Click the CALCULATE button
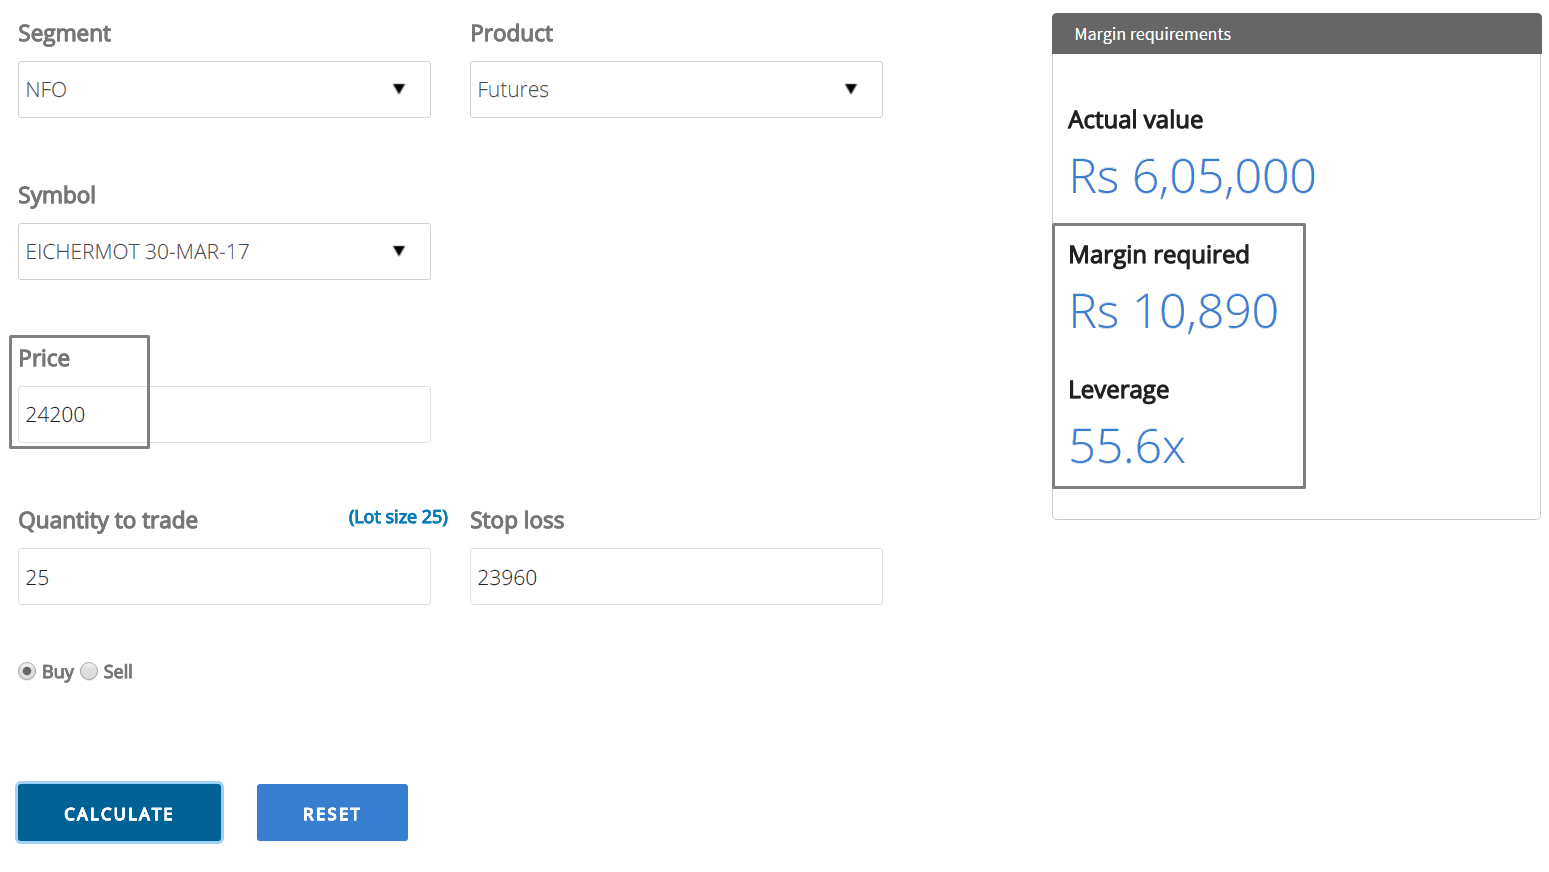This screenshot has width=1549, height=872. coord(119,812)
